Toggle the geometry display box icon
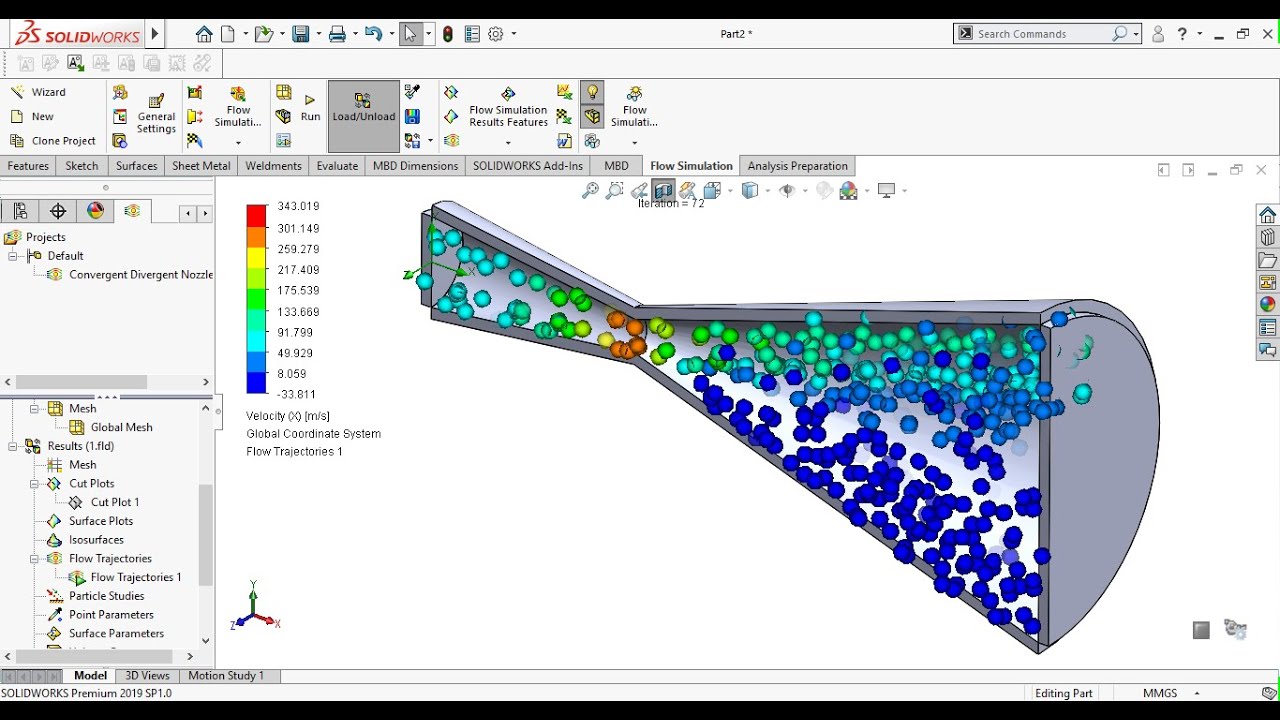 (593, 117)
